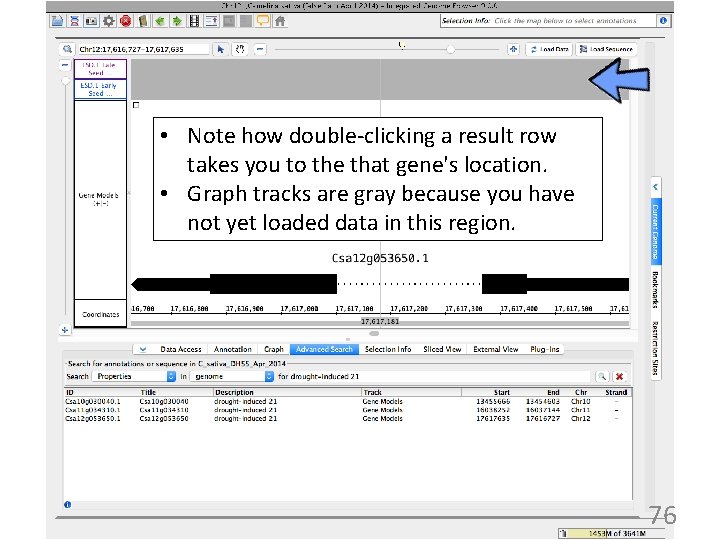Click the chromosome coordinates input field

click(142, 49)
